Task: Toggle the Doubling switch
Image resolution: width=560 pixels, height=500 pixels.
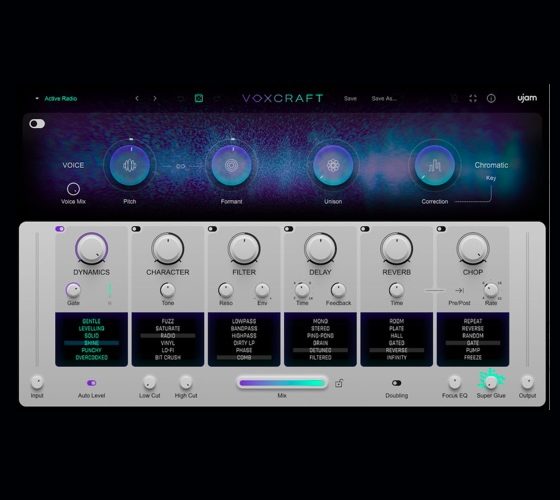Action: (x=396, y=383)
